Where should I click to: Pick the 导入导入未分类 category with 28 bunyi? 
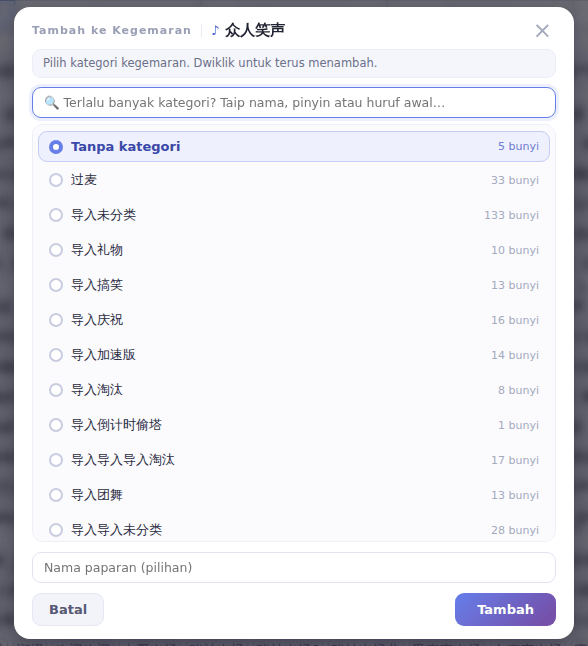click(294, 530)
